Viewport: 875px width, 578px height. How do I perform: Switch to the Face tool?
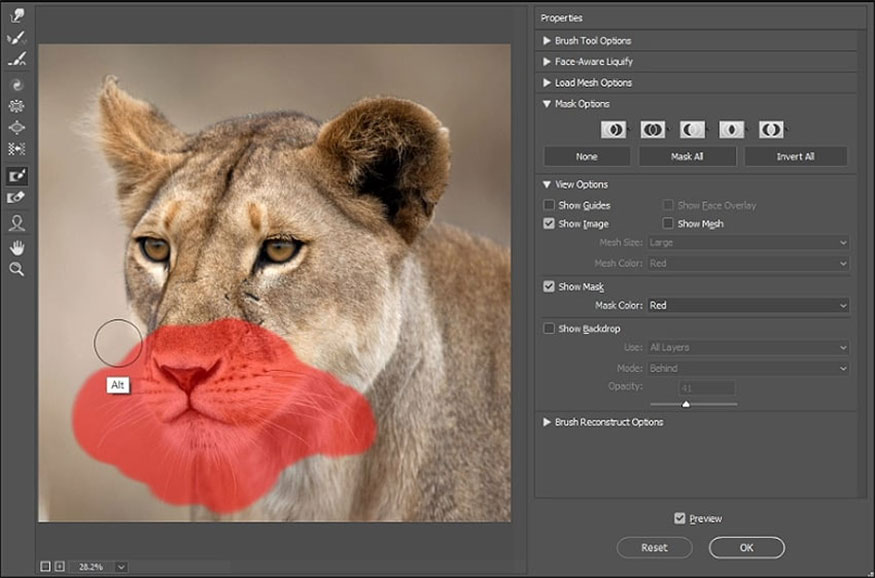coord(16,223)
